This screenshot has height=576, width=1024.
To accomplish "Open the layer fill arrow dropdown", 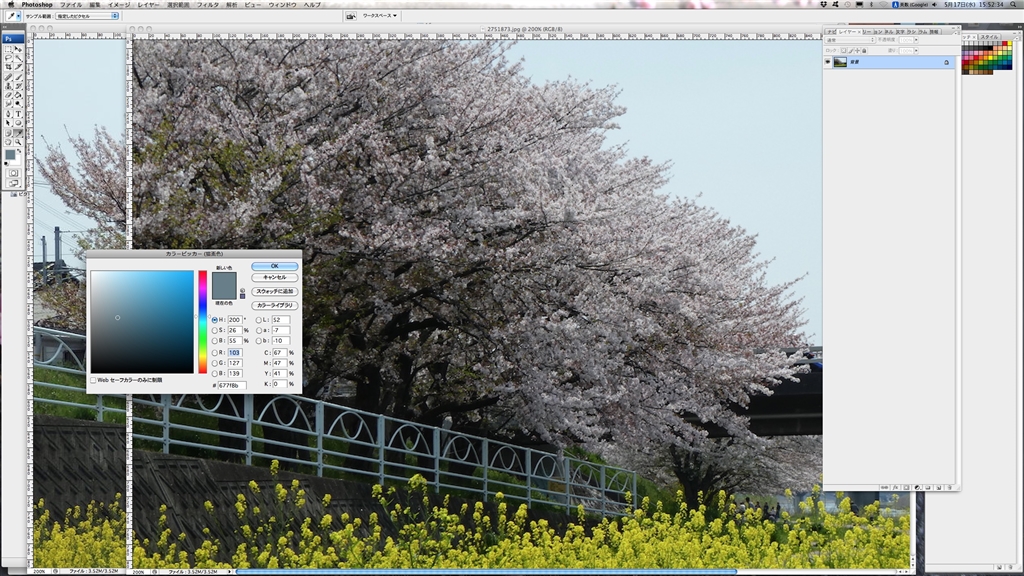I will [x=916, y=50].
